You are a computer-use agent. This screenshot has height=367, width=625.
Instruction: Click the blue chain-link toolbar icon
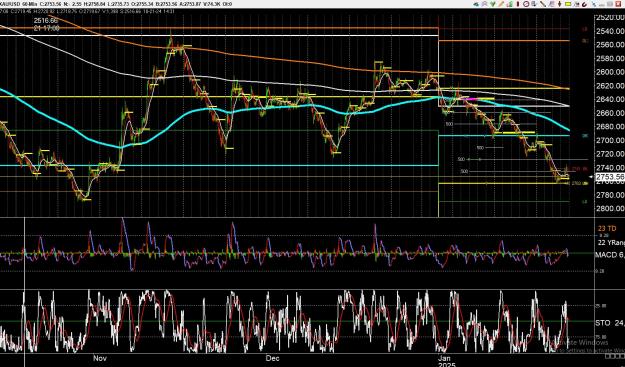pos(593,4)
